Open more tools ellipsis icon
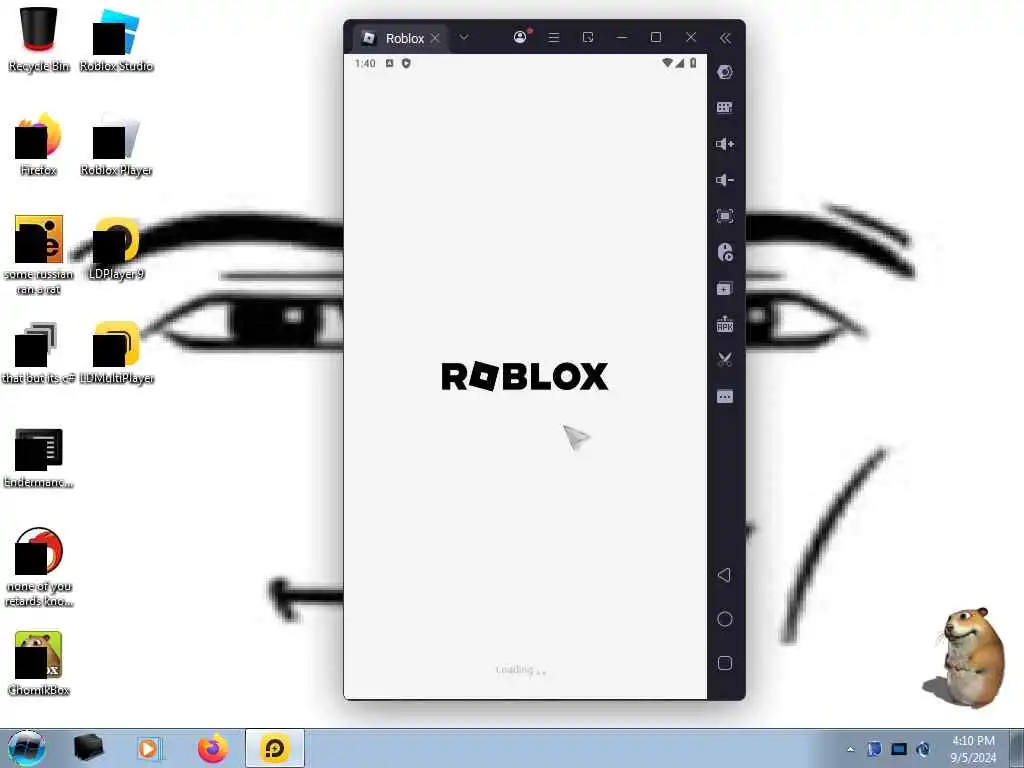The image size is (1024, 768). [x=725, y=396]
